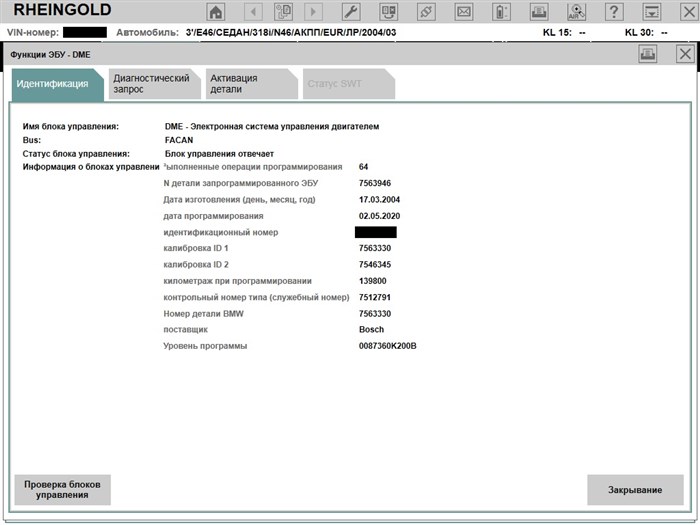The image size is (700, 525).
Task: Open the connection plug icon
Action: (x=426, y=12)
